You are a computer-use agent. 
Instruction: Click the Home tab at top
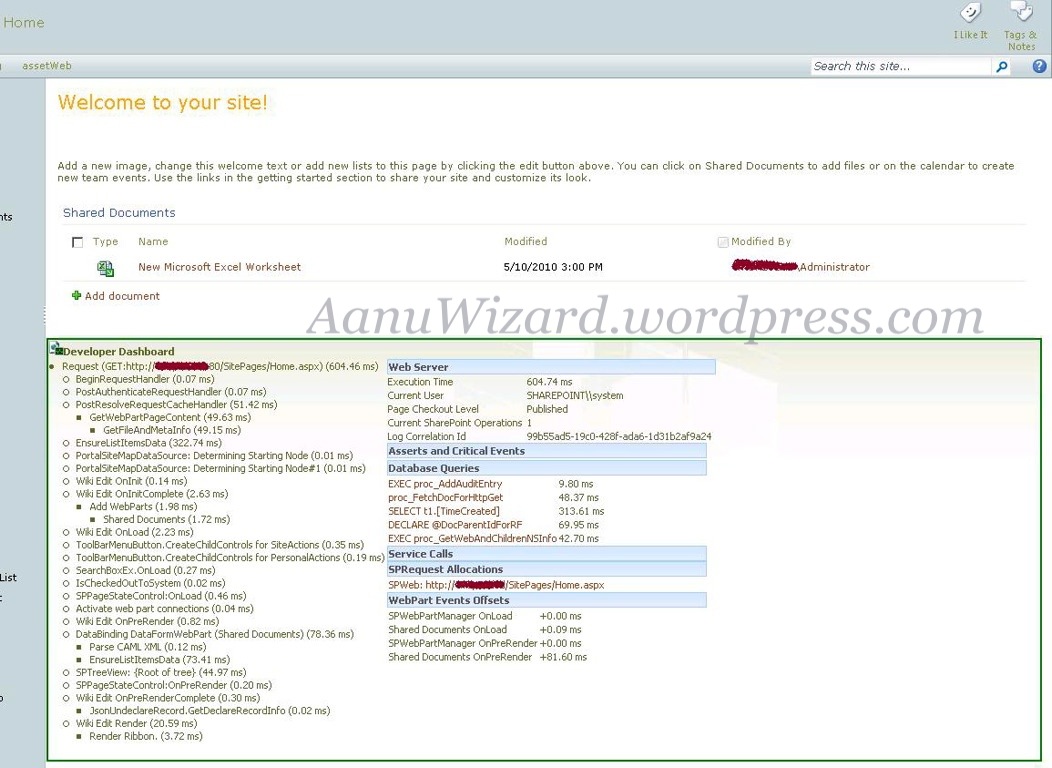23,22
